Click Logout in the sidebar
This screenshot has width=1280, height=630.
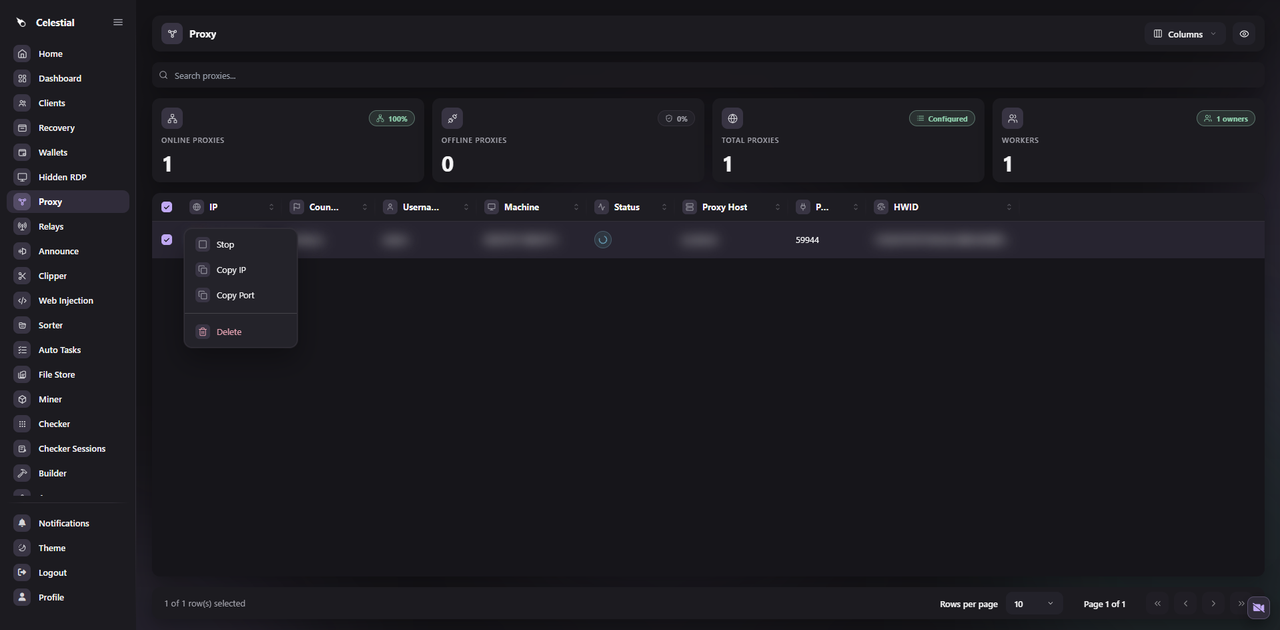click(68, 572)
